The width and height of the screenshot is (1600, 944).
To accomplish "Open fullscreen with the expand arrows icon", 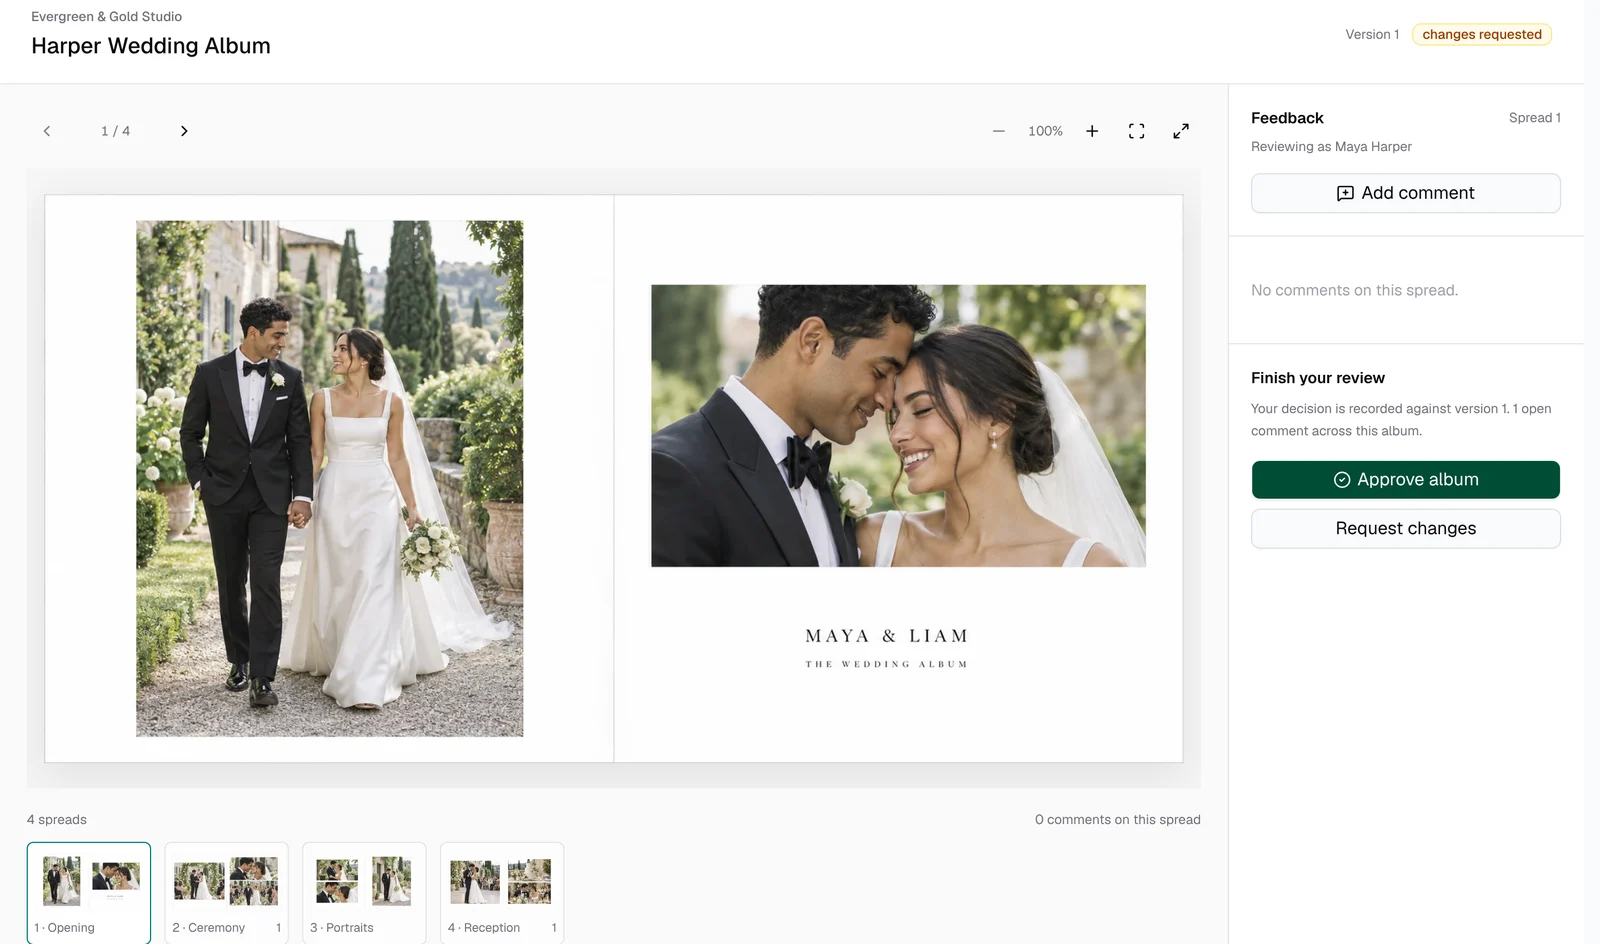I will [1181, 131].
